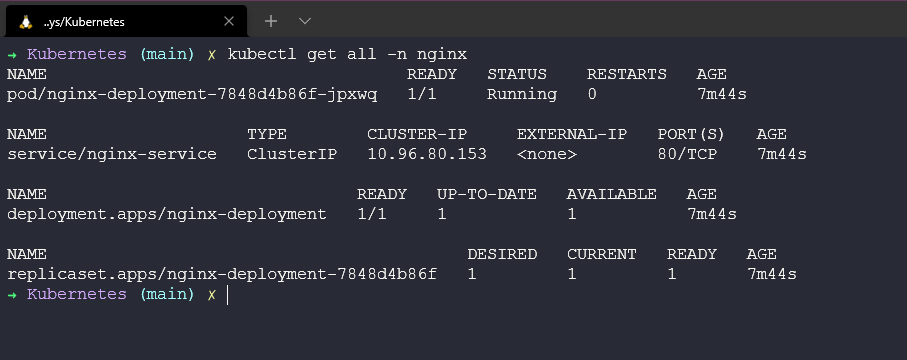
Task: Click the Running status of the pod
Action: tap(522, 94)
